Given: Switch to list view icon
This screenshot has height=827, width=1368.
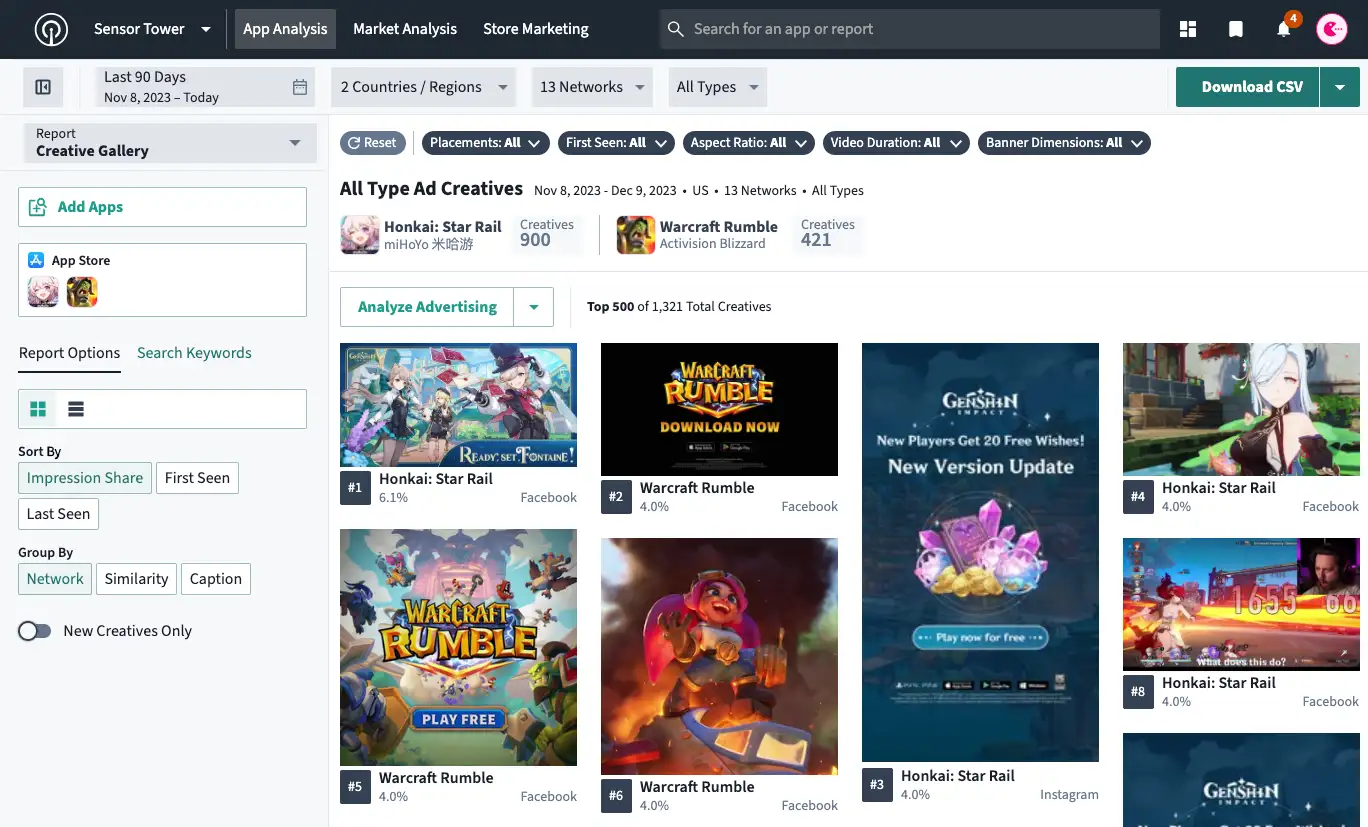Looking at the screenshot, I should pos(76,409).
